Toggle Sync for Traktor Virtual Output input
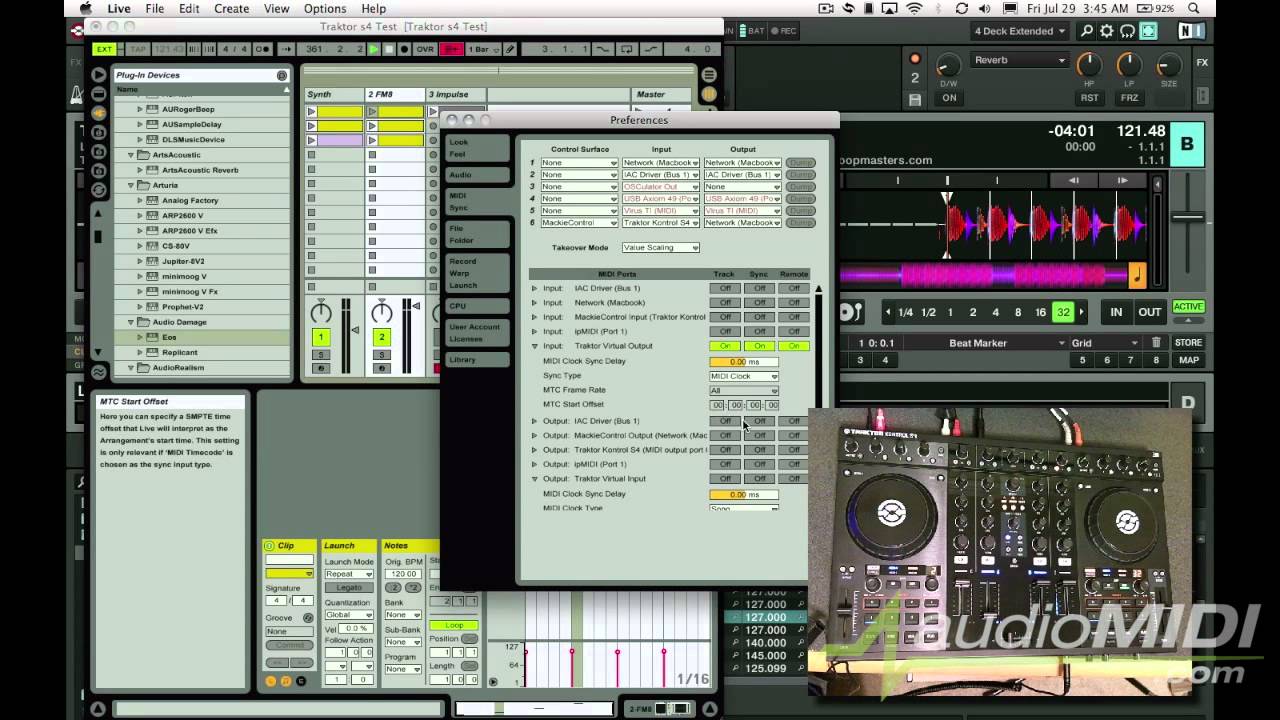The image size is (1280, 720). [759, 346]
